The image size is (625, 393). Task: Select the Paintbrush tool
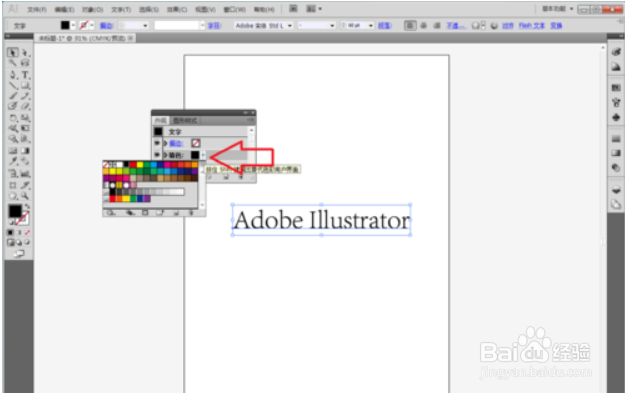pyautogui.click(x=12, y=96)
